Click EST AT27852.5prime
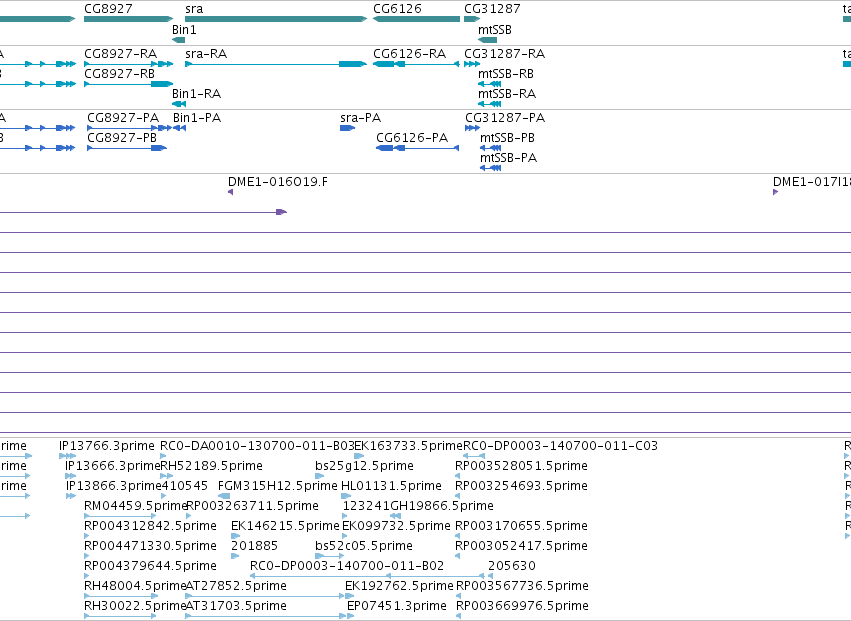Image resolution: width=851 pixels, height=621 pixels. 265,596
